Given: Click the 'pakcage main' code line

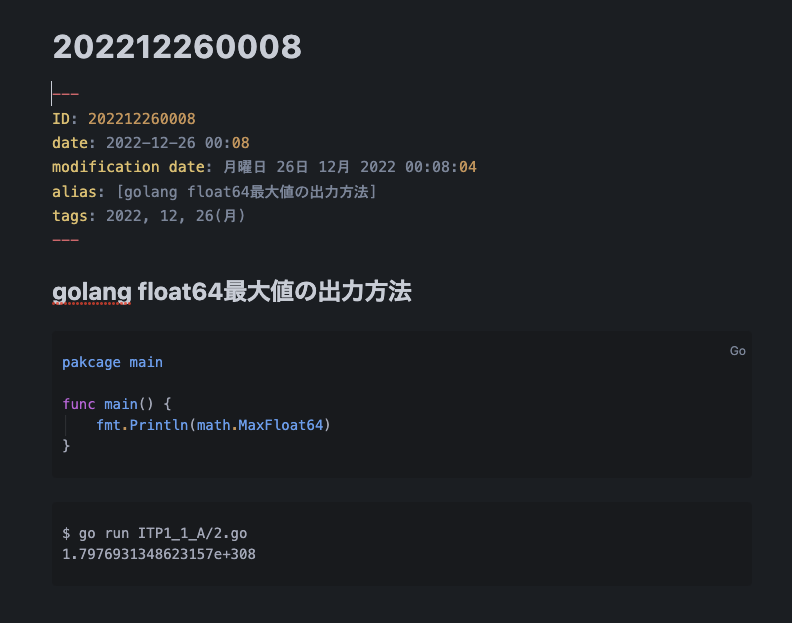Looking at the screenshot, I should tap(112, 362).
